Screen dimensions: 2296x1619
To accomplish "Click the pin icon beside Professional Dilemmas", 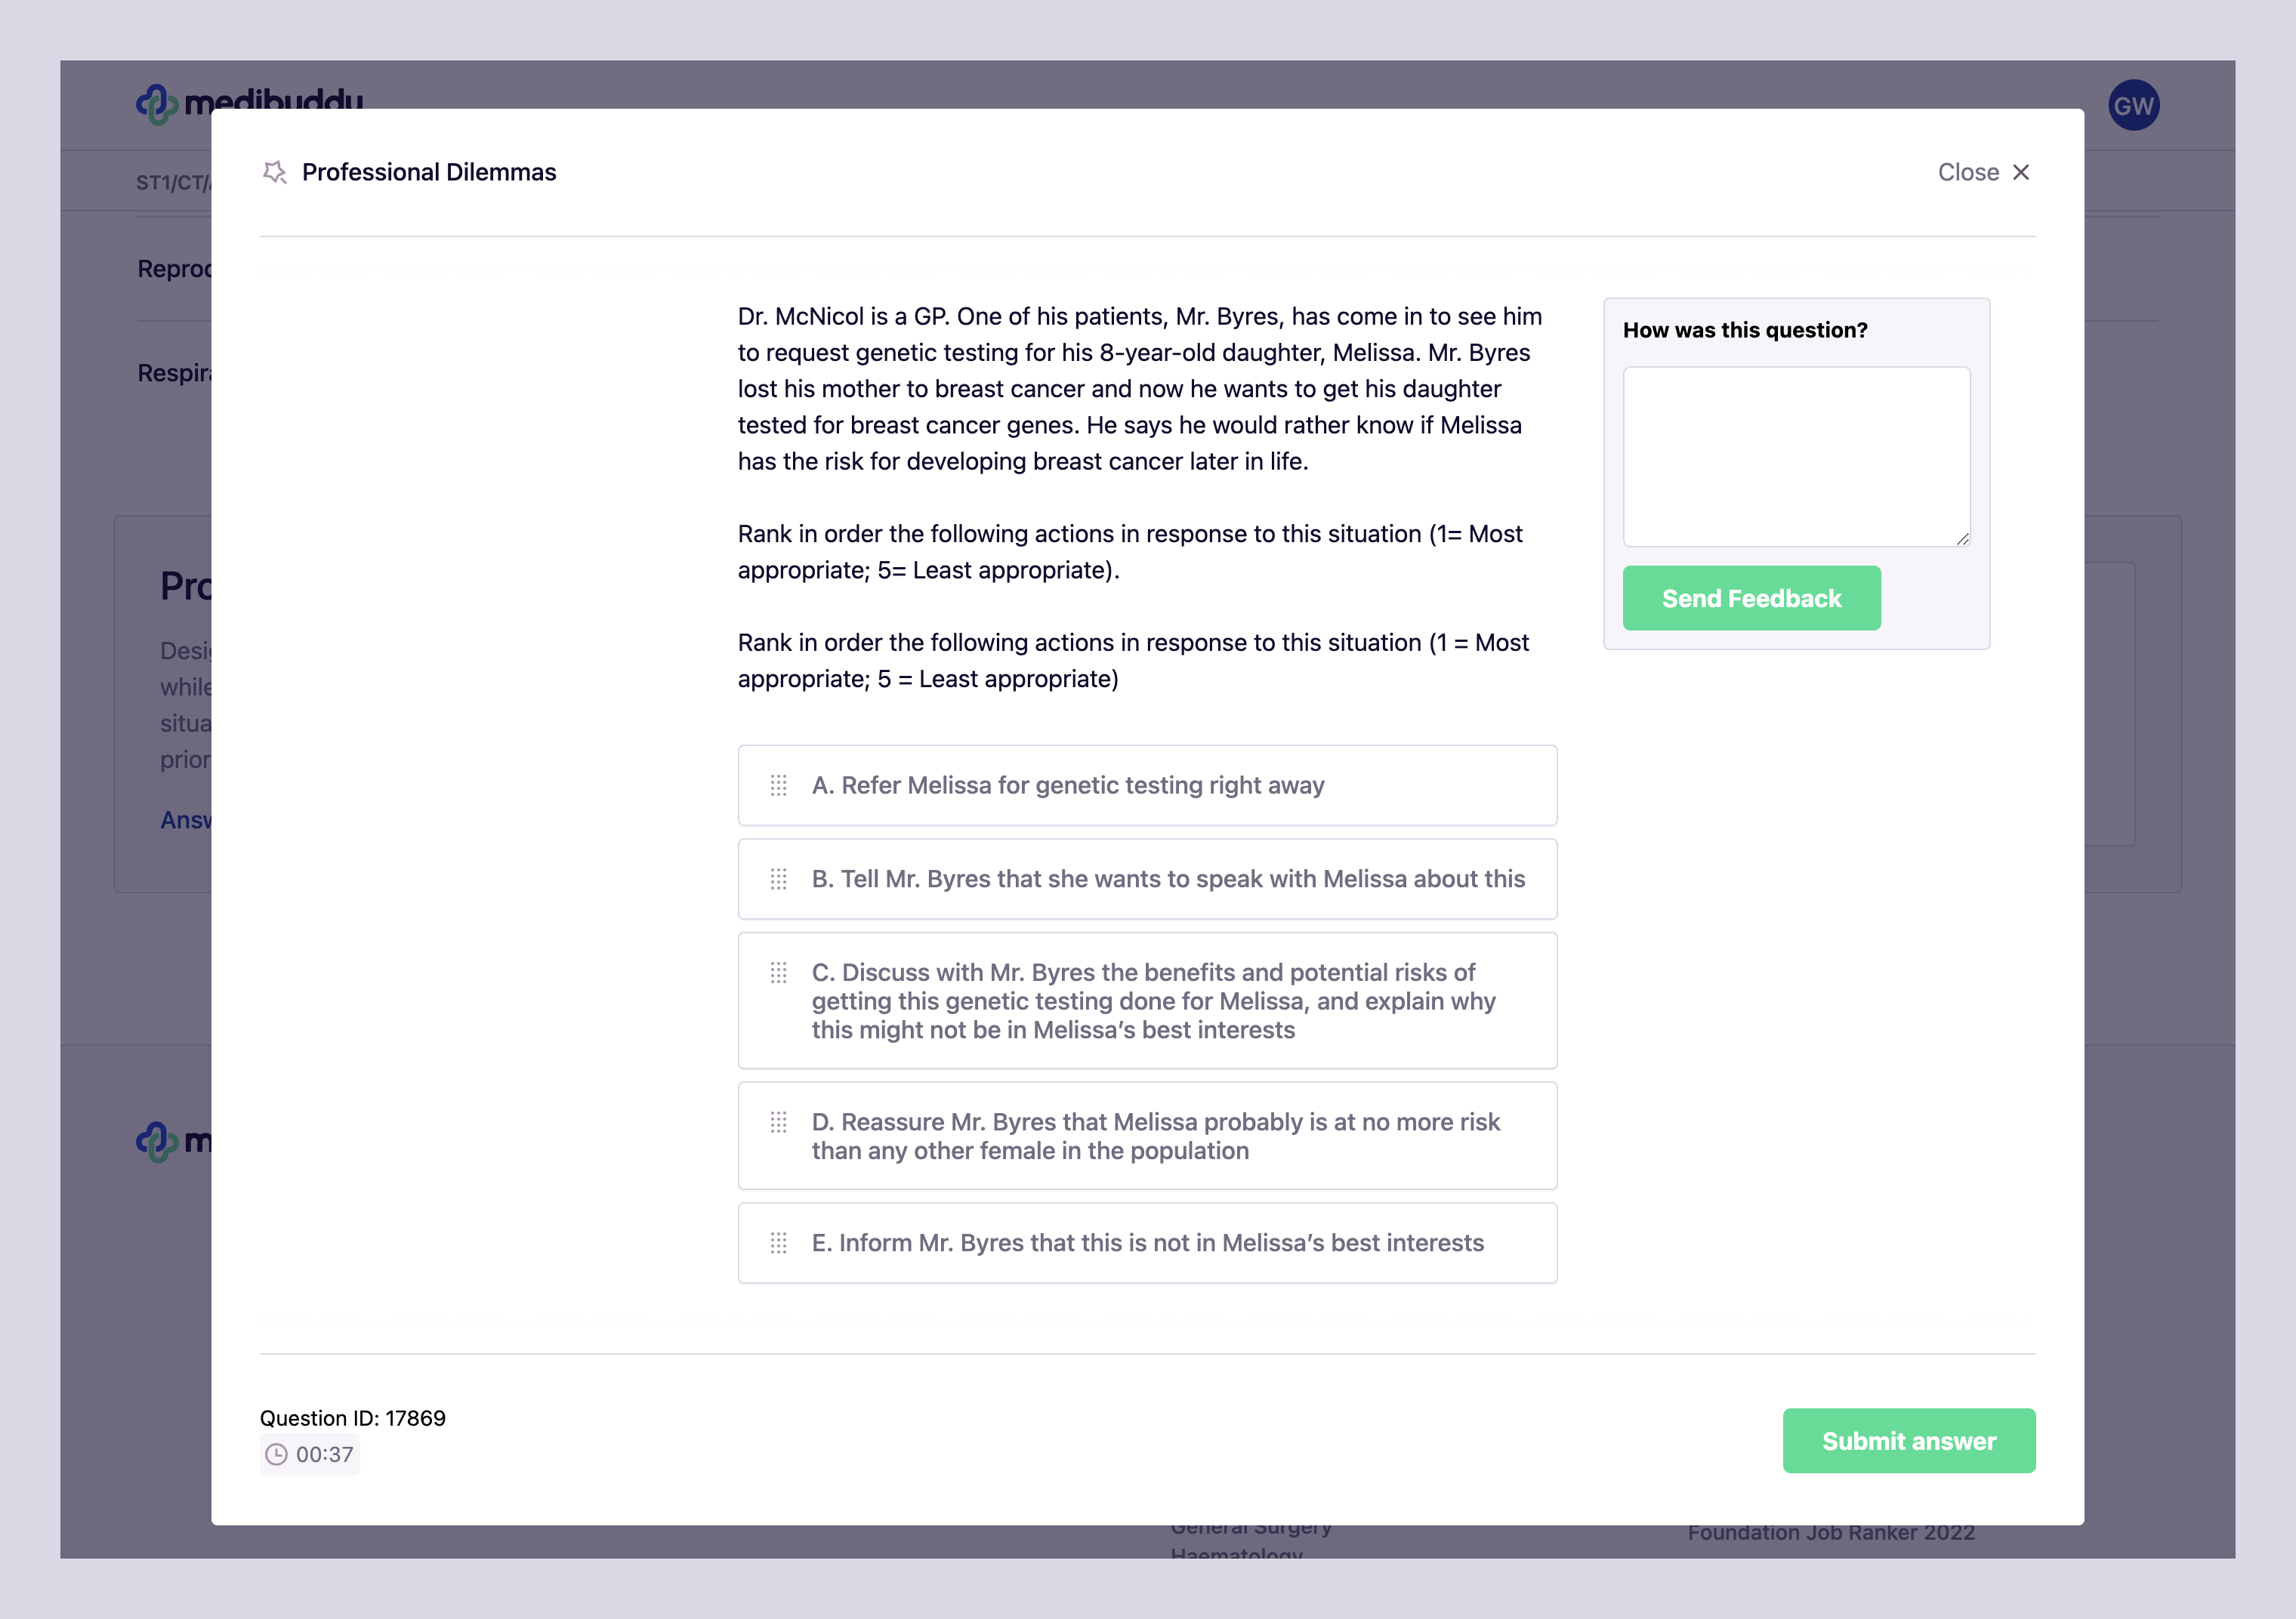I will click(x=275, y=172).
